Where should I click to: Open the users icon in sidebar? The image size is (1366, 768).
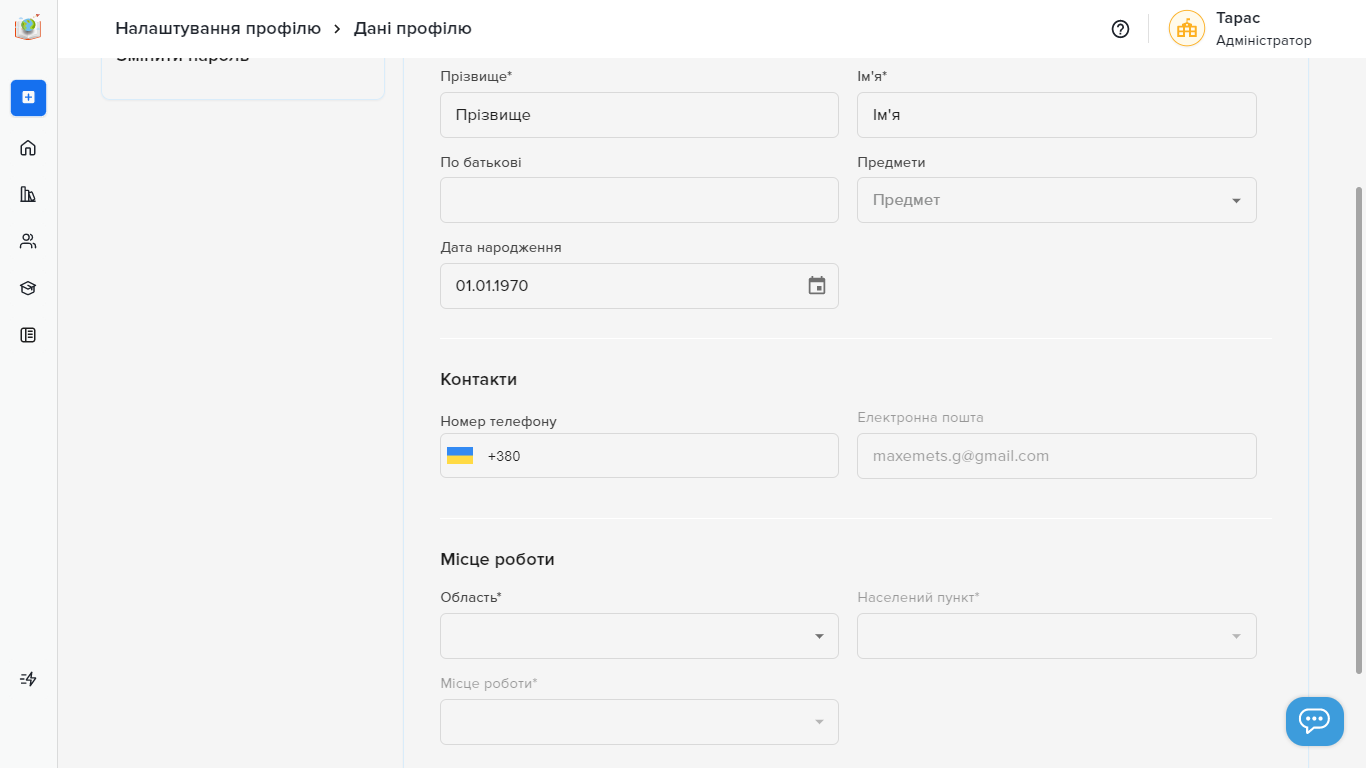pyautogui.click(x=28, y=241)
